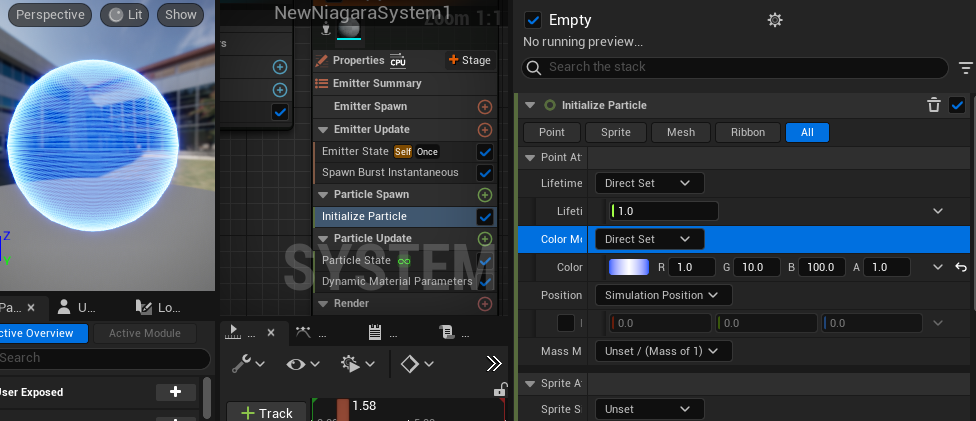Click the Lifetime 1.0 value slider

(x=664, y=211)
